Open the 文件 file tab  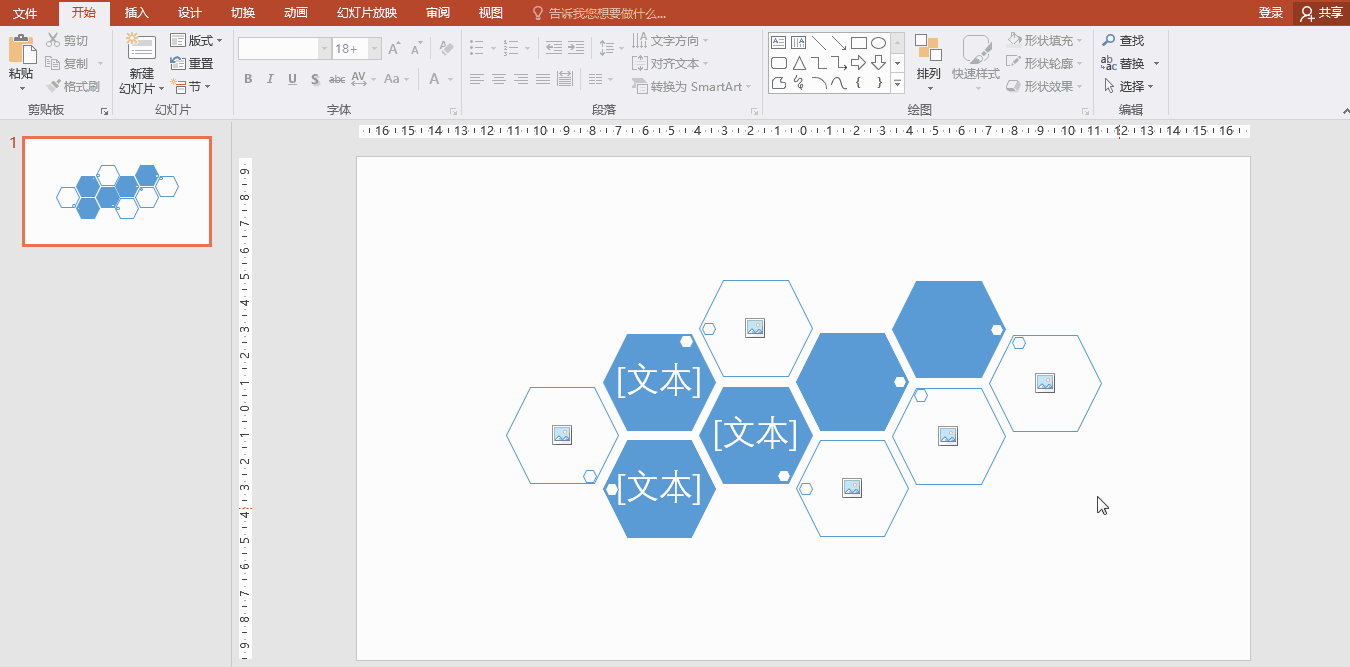coord(24,13)
